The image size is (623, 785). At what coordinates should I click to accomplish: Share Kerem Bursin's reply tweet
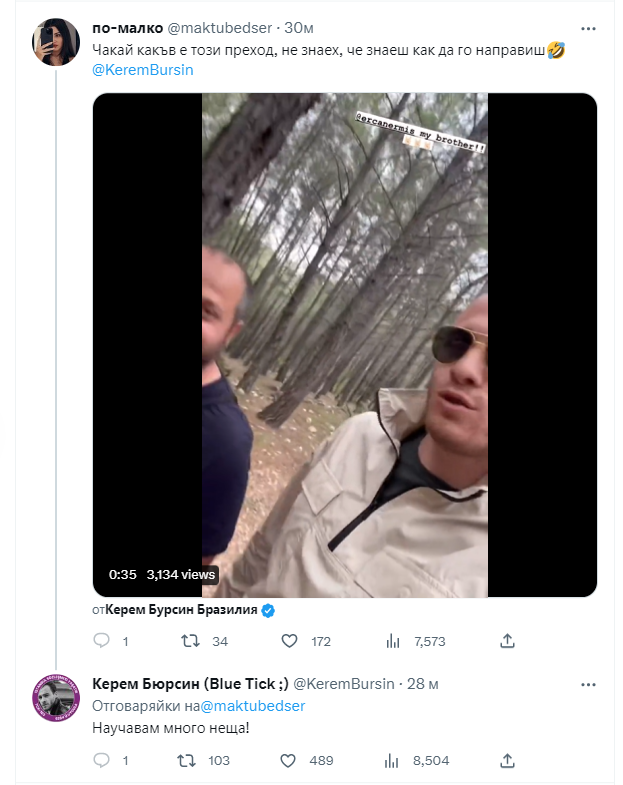tap(507, 761)
